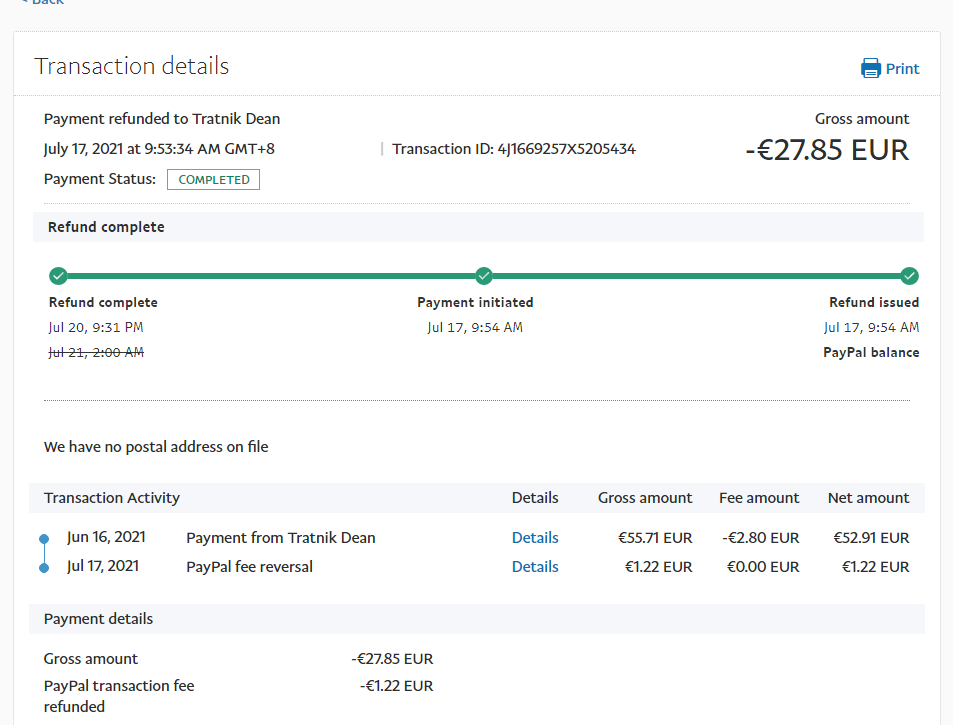Click the printer icon
953x725 pixels.
pyautogui.click(x=871, y=69)
